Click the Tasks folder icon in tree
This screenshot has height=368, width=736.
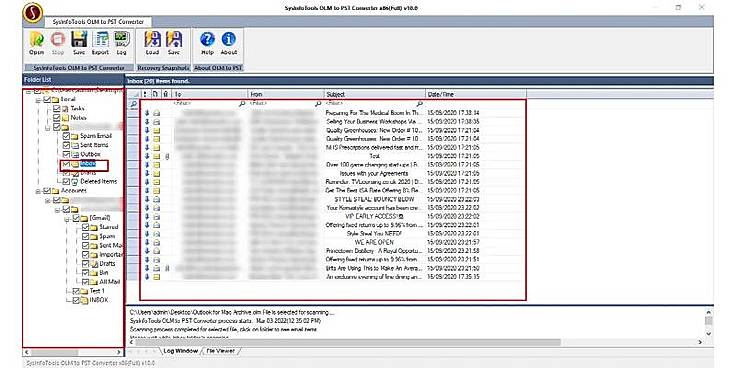pos(66,108)
